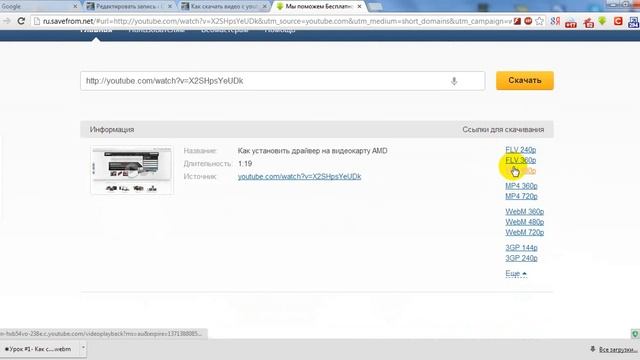Close the 'Редактировать запись' tab

(170, 7)
